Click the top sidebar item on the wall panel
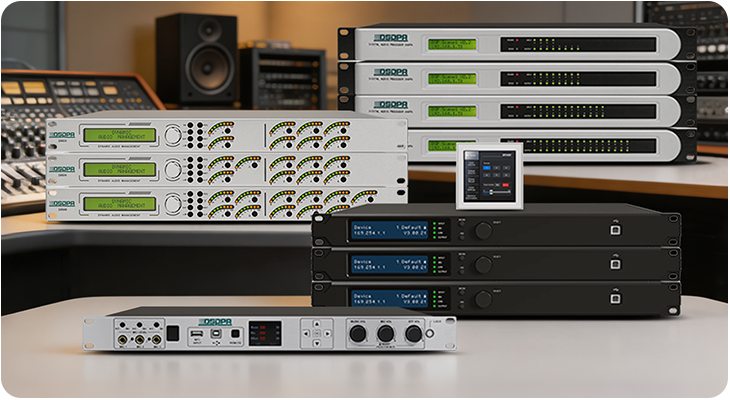Image resolution: width=730 pixels, height=400 pixels. pos(472,155)
